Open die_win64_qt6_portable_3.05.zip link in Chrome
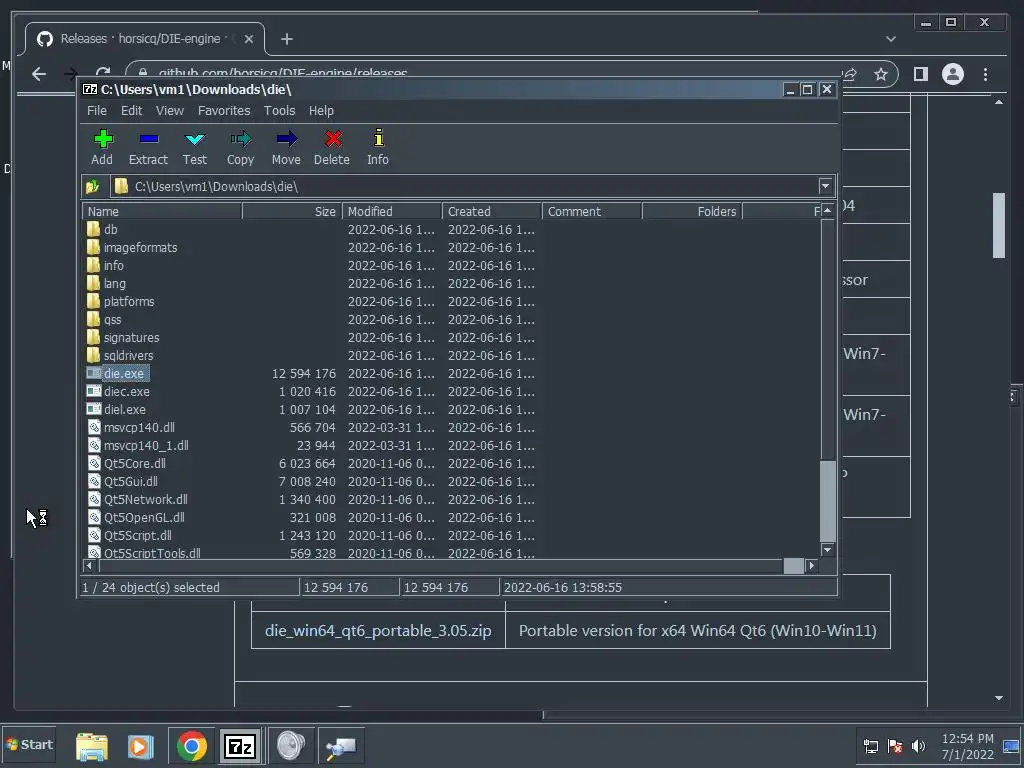1024x768 pixels. pos(378,631)
